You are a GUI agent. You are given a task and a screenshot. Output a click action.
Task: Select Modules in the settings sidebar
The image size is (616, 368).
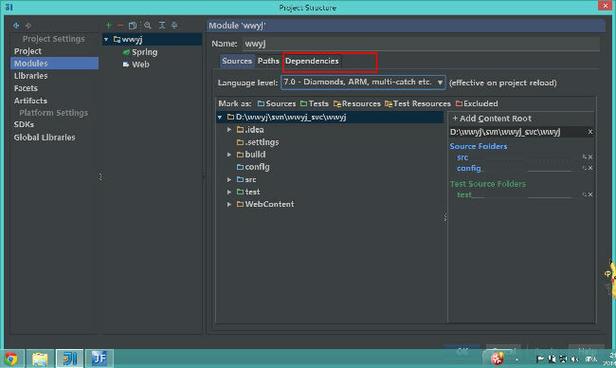point(55,63)
